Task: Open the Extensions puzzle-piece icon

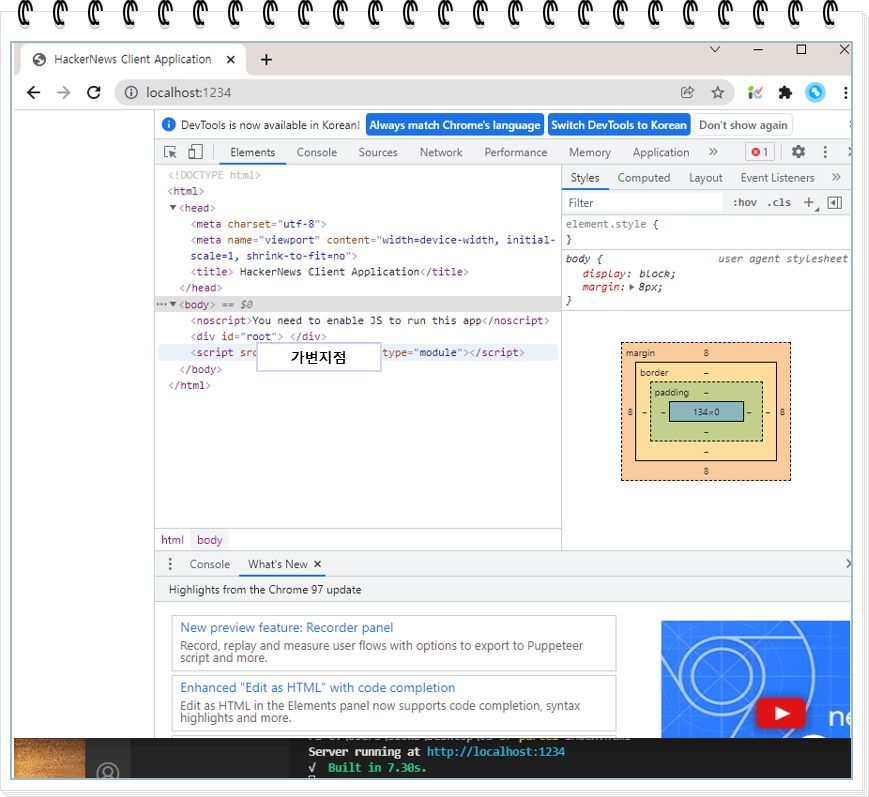Action: 785,93
